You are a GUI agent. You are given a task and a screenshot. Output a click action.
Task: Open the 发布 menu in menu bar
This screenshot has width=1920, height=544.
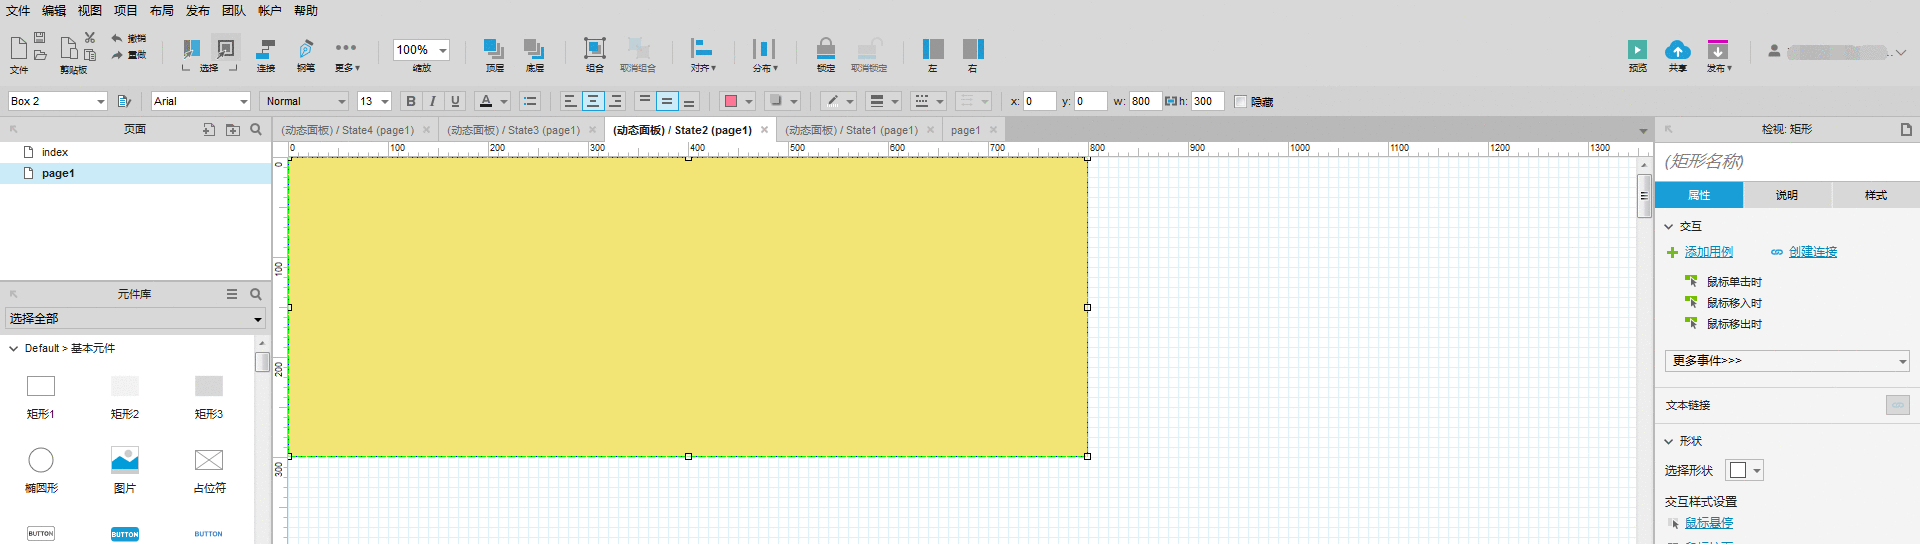[198, 11]
